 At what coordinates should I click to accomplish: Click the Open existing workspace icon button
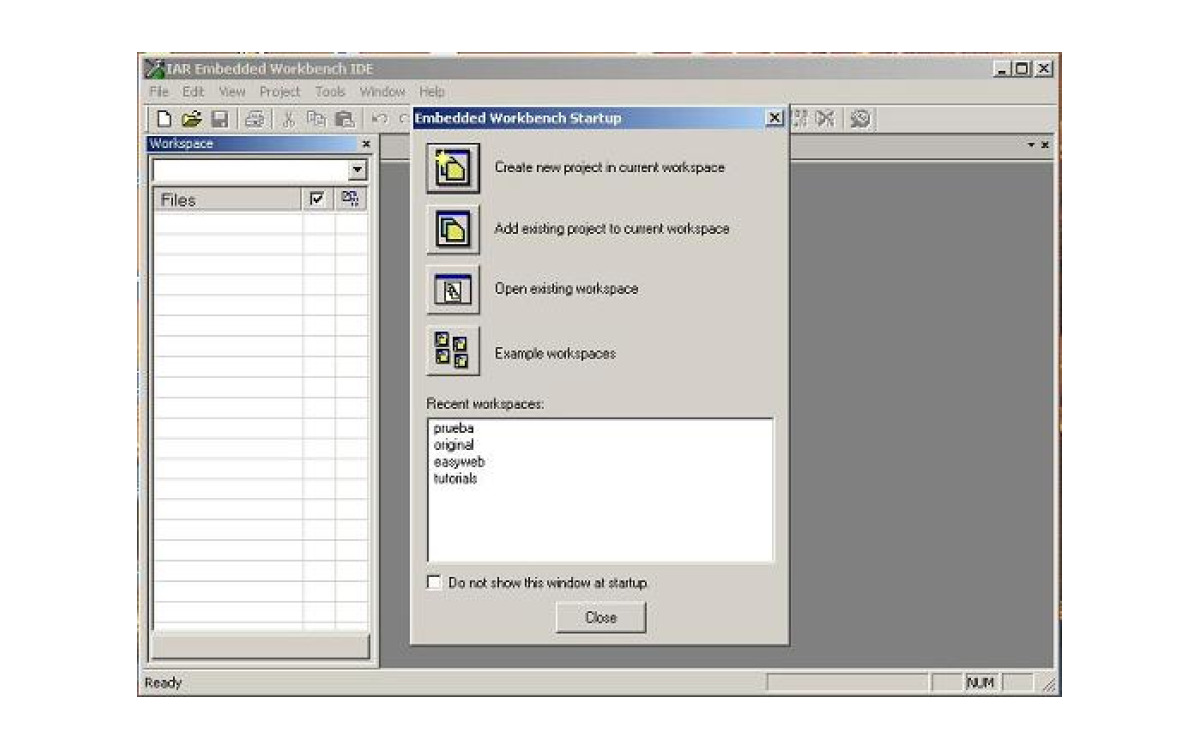coord(453,290)
